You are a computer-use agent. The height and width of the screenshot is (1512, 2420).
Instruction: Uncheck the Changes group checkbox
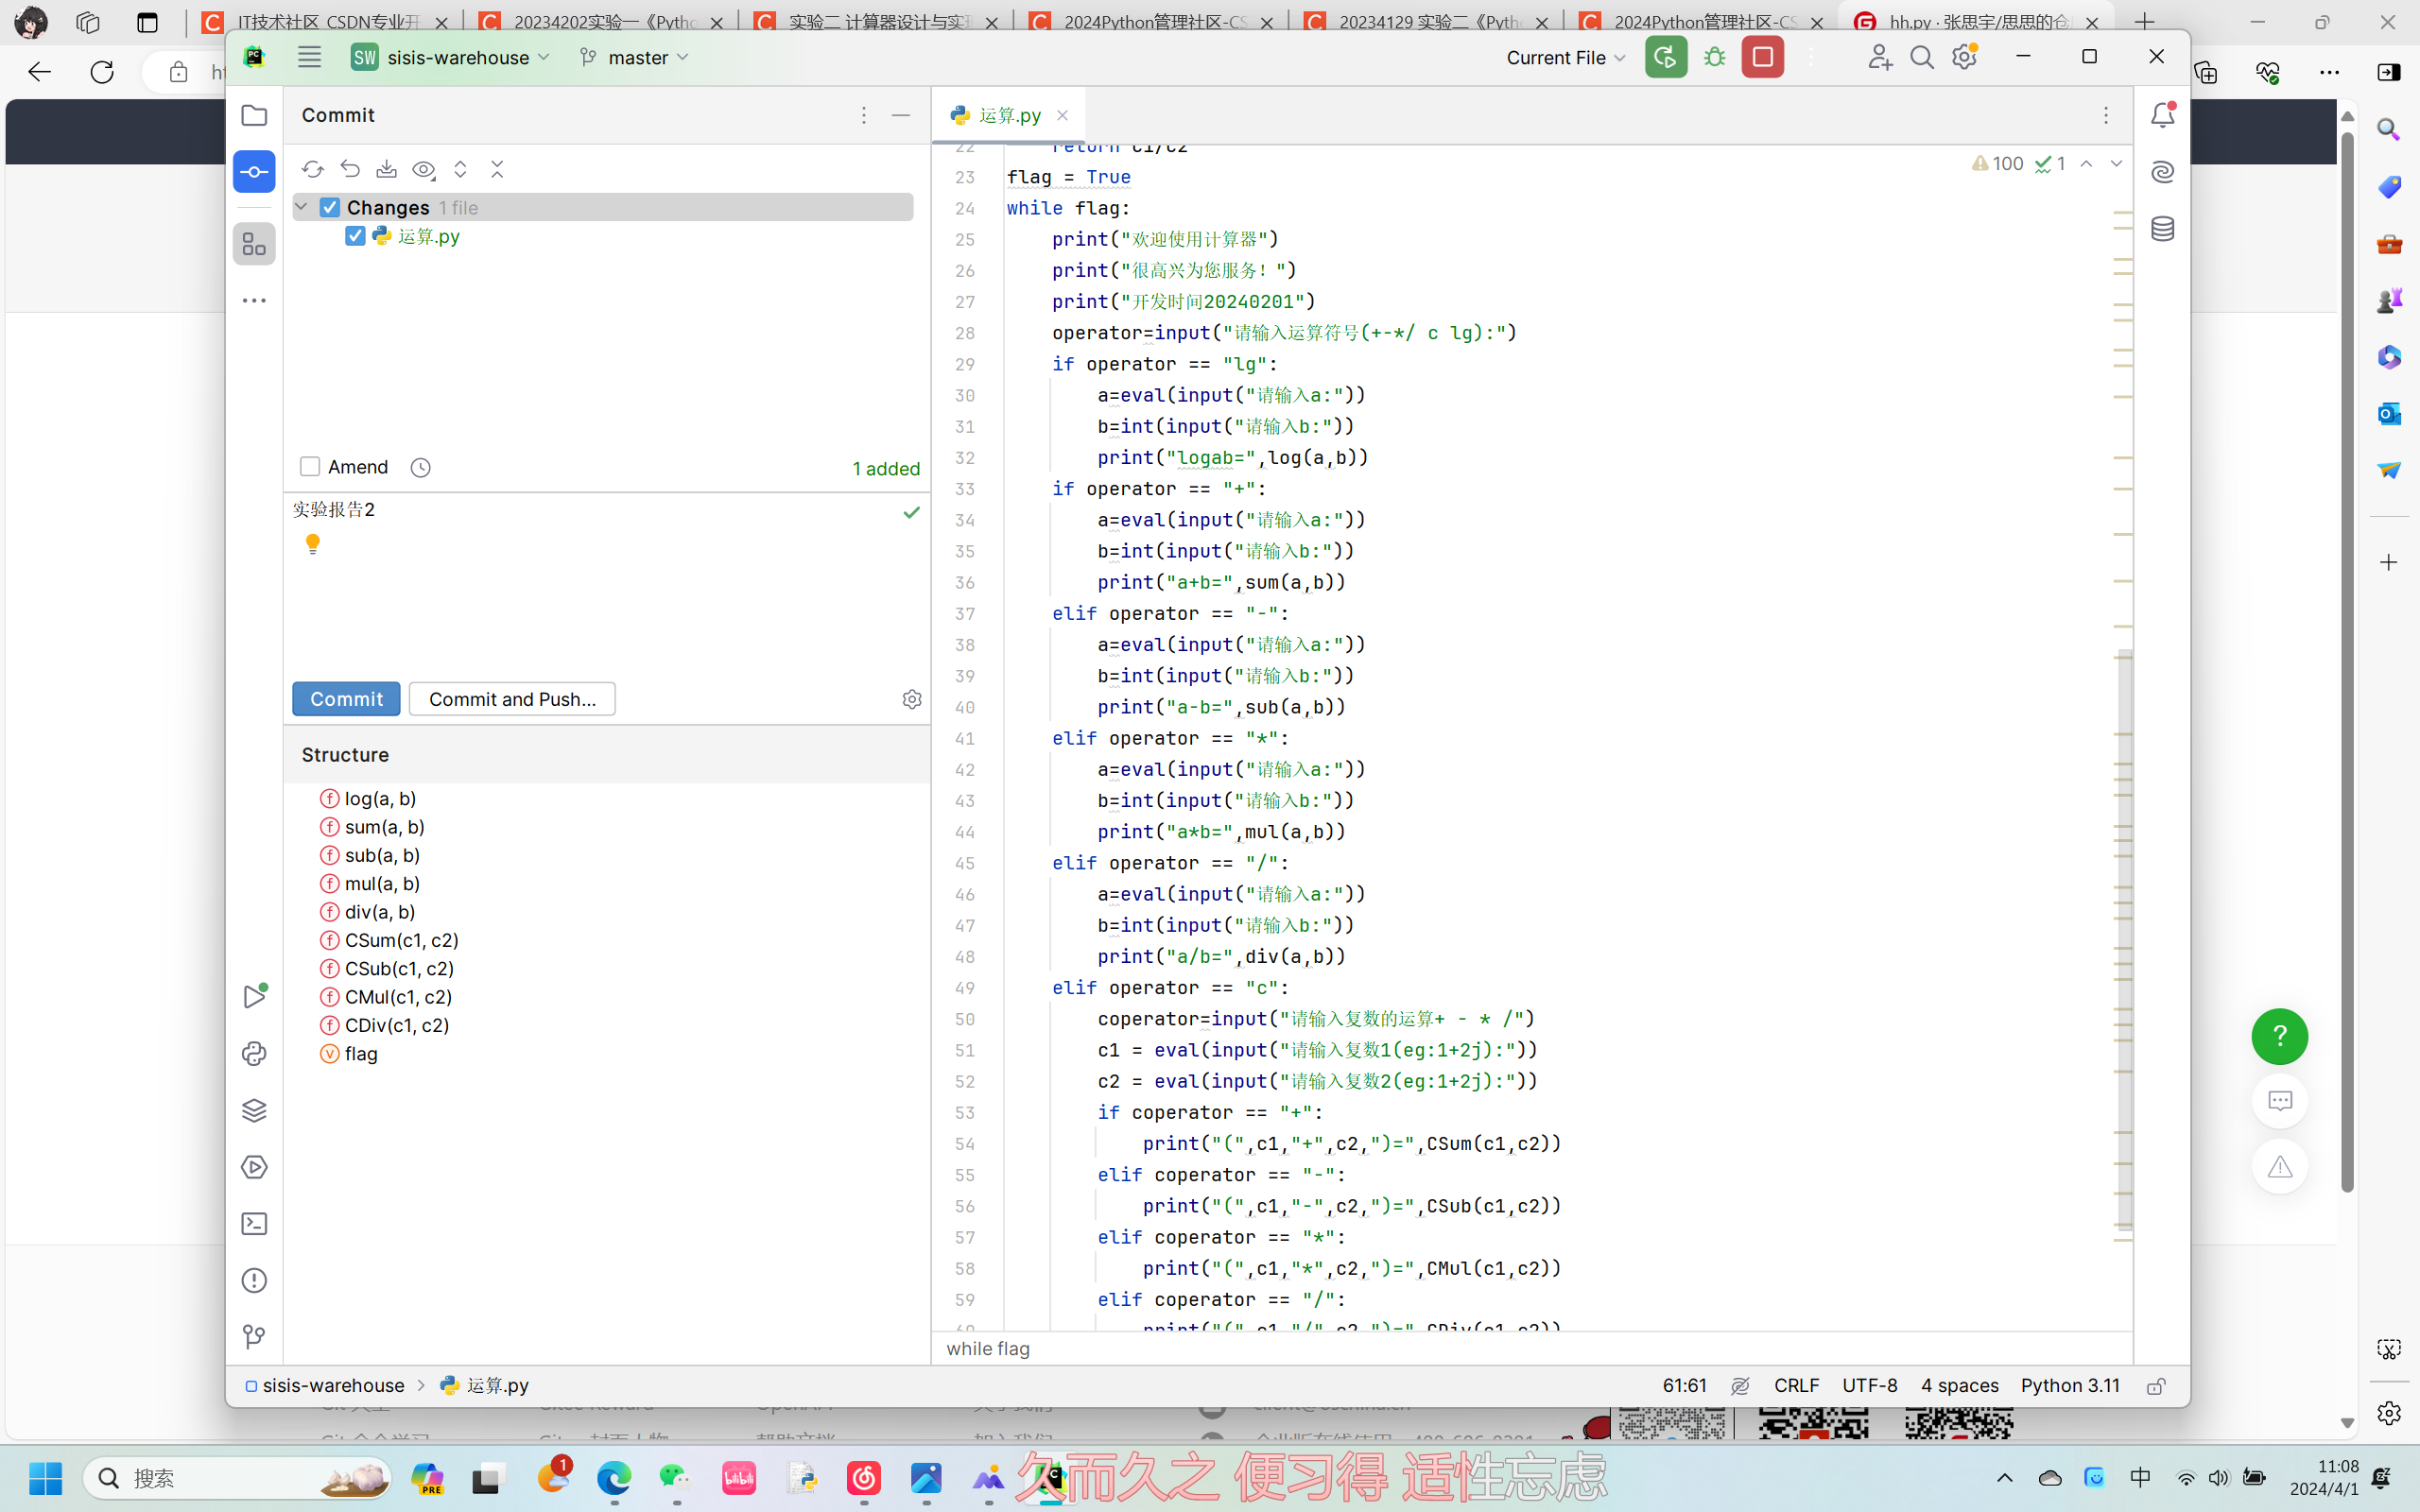point(330,207)
